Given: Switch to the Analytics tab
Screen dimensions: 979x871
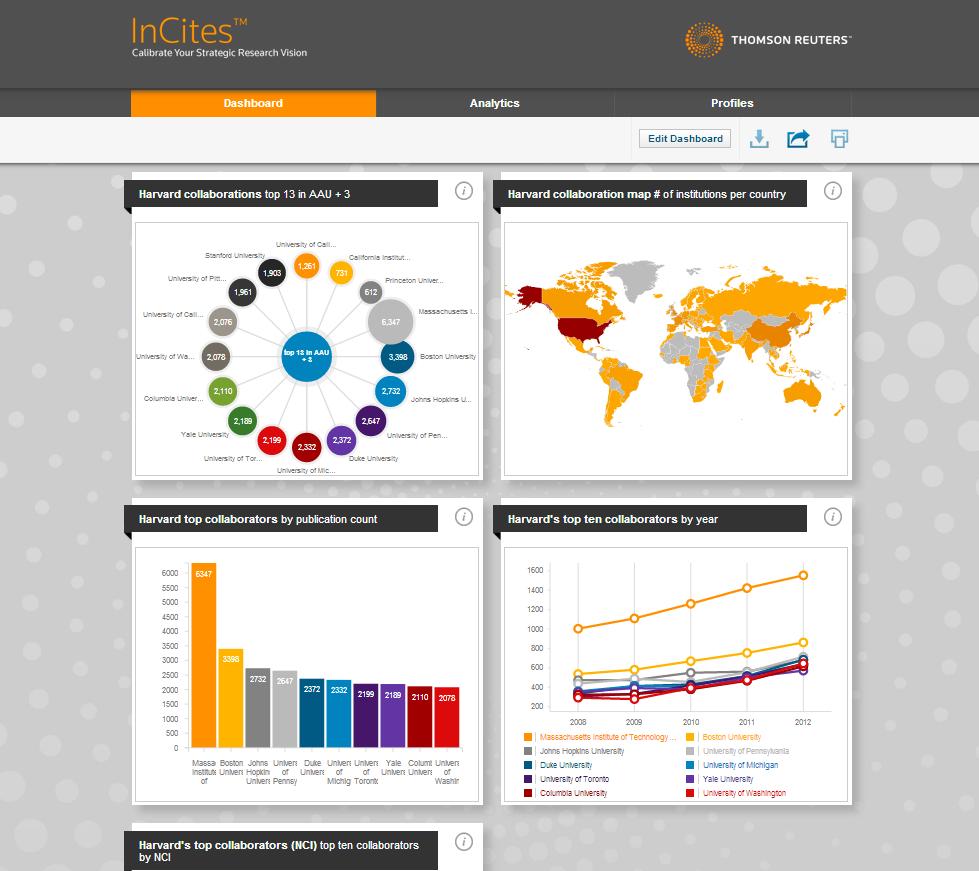Looking at the screenshot, I should (494, 103).
